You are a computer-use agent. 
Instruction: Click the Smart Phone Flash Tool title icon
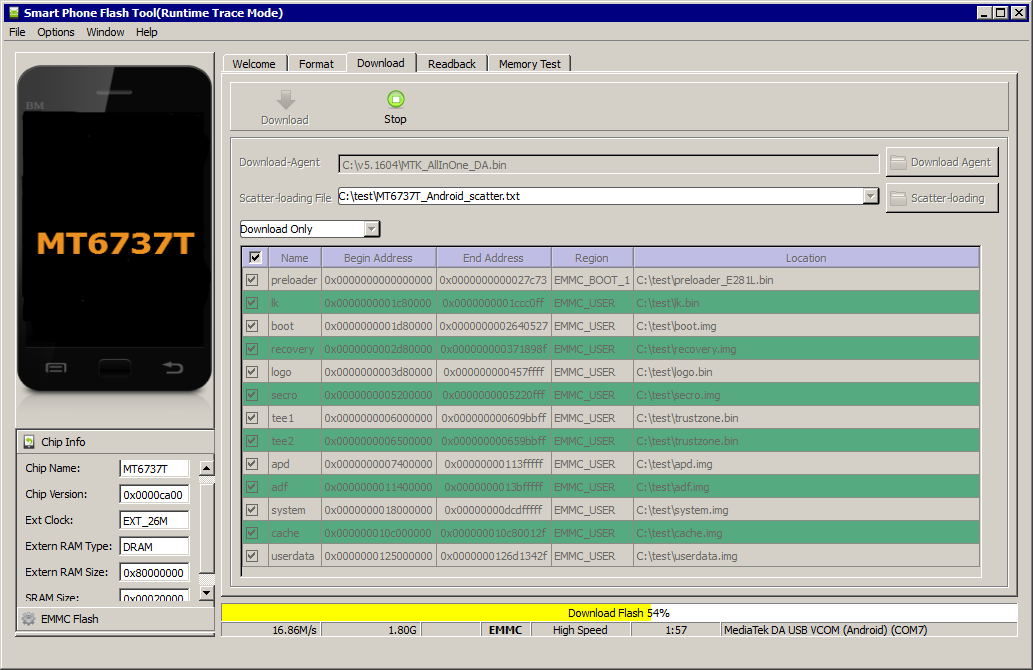13,13
